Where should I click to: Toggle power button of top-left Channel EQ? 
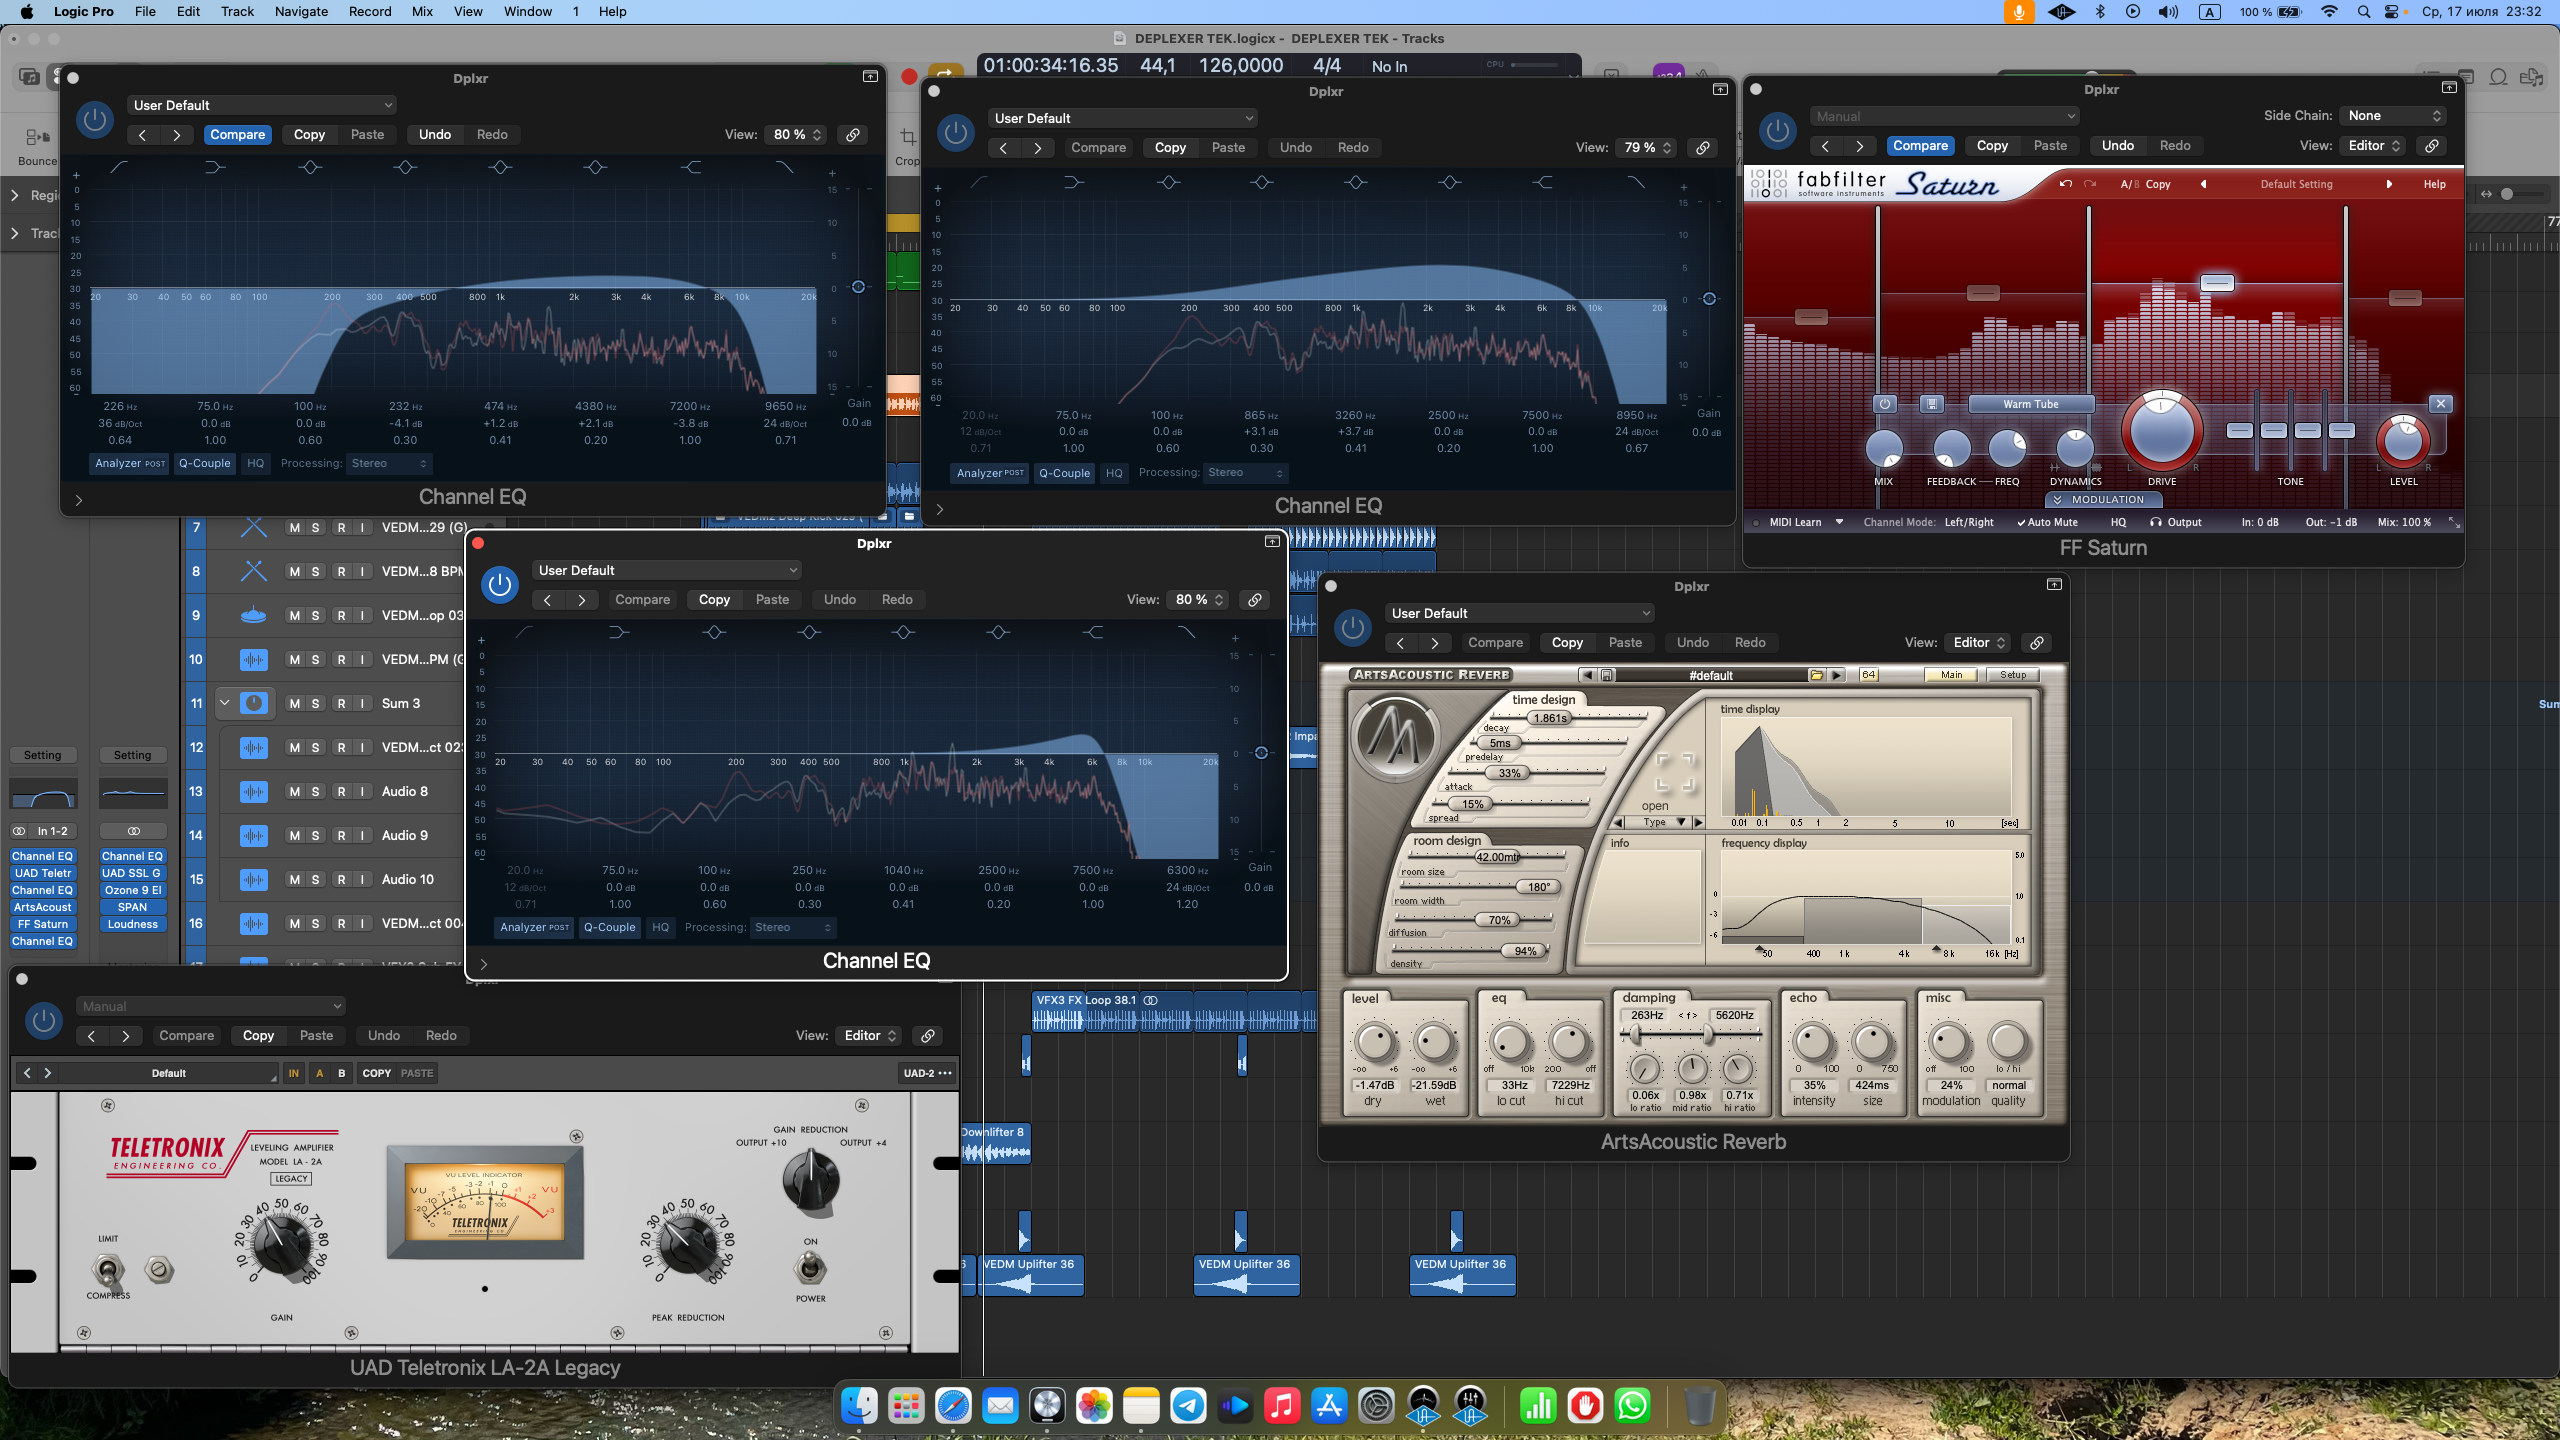click(95, 120)
